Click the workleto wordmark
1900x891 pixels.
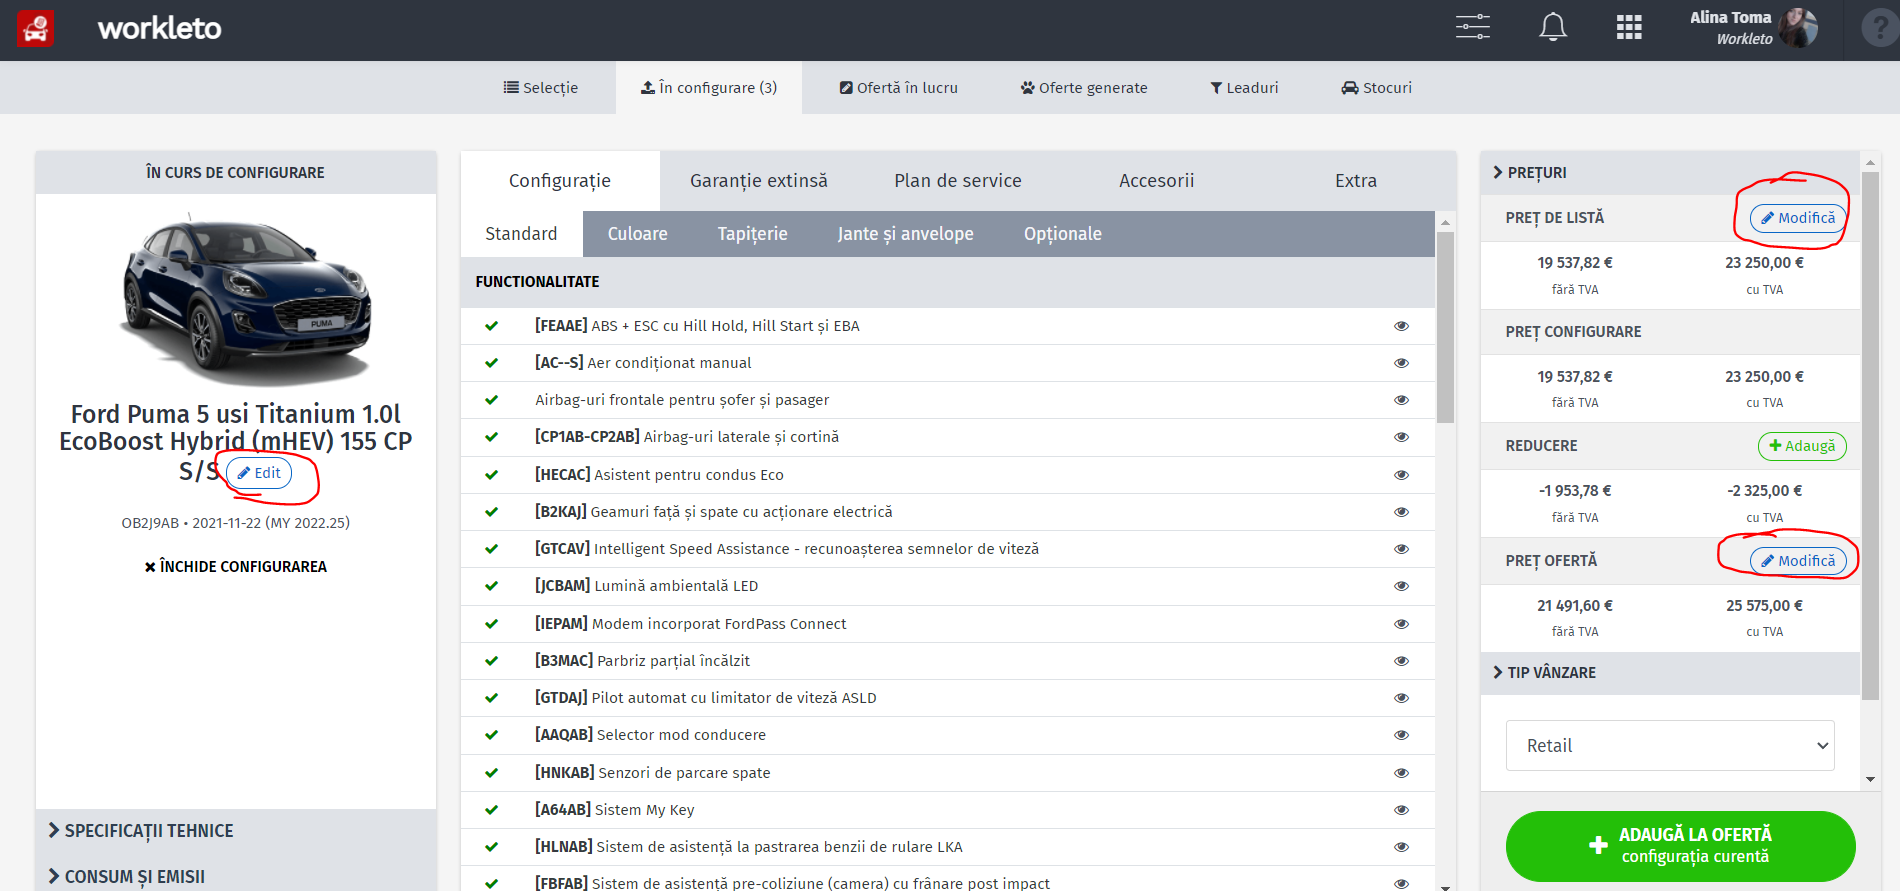[159, 28]
